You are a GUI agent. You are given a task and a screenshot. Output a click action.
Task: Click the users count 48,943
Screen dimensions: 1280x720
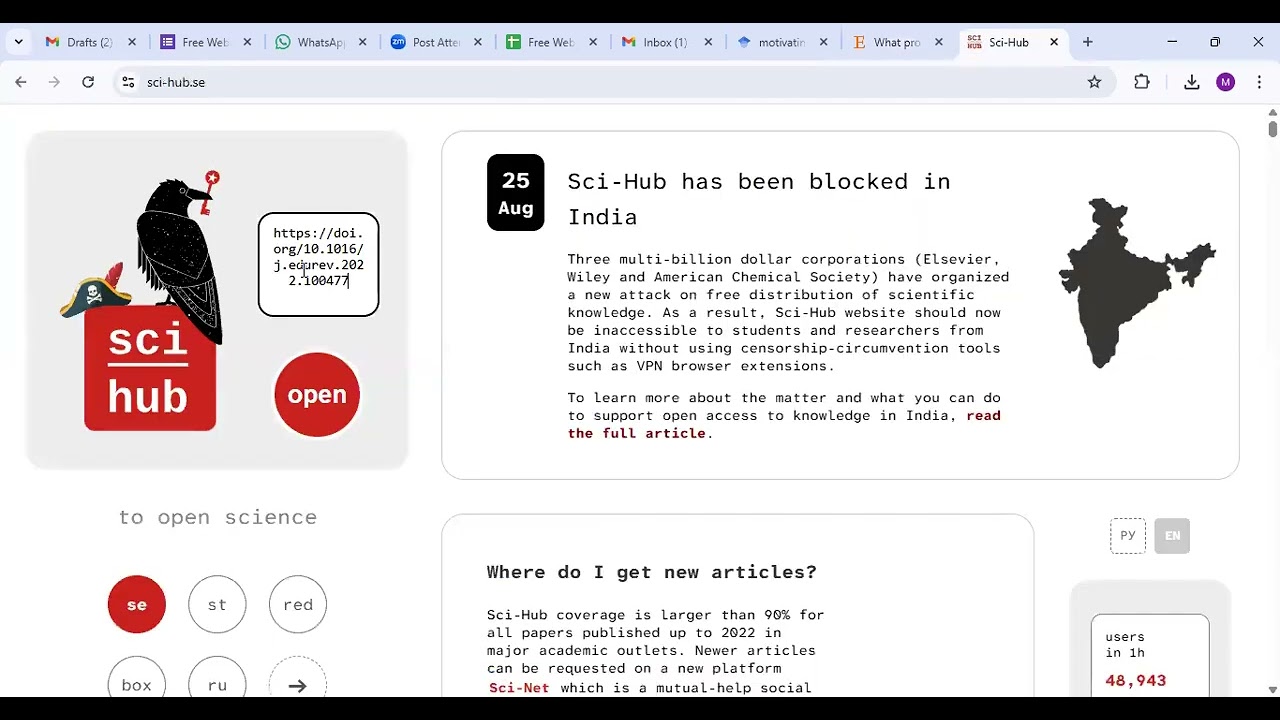tap(1136, 680)
